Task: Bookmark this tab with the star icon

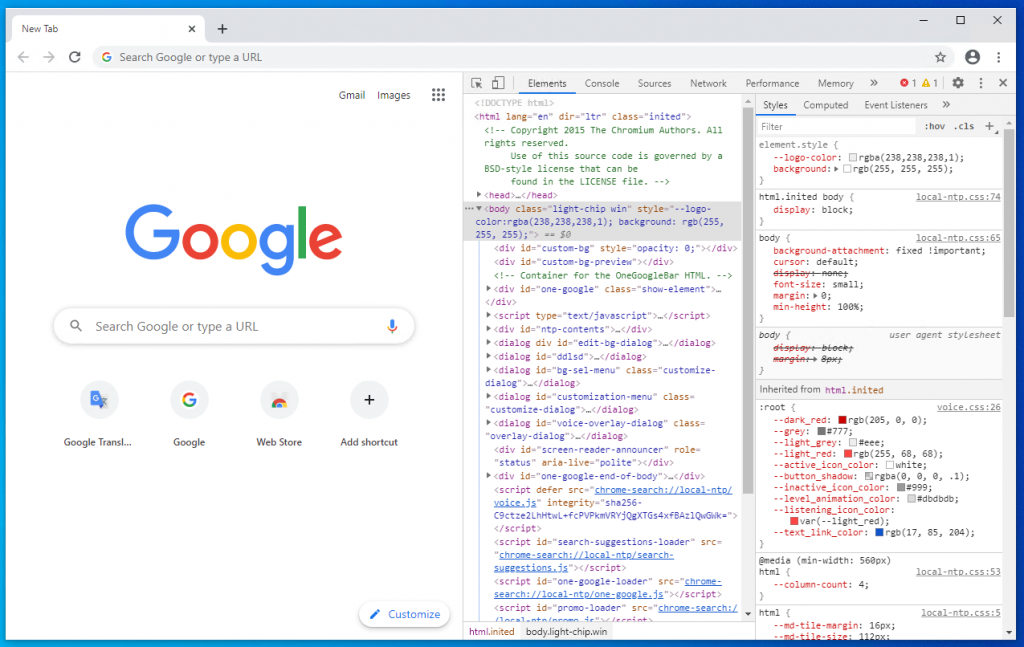Action: pos(940,57)
